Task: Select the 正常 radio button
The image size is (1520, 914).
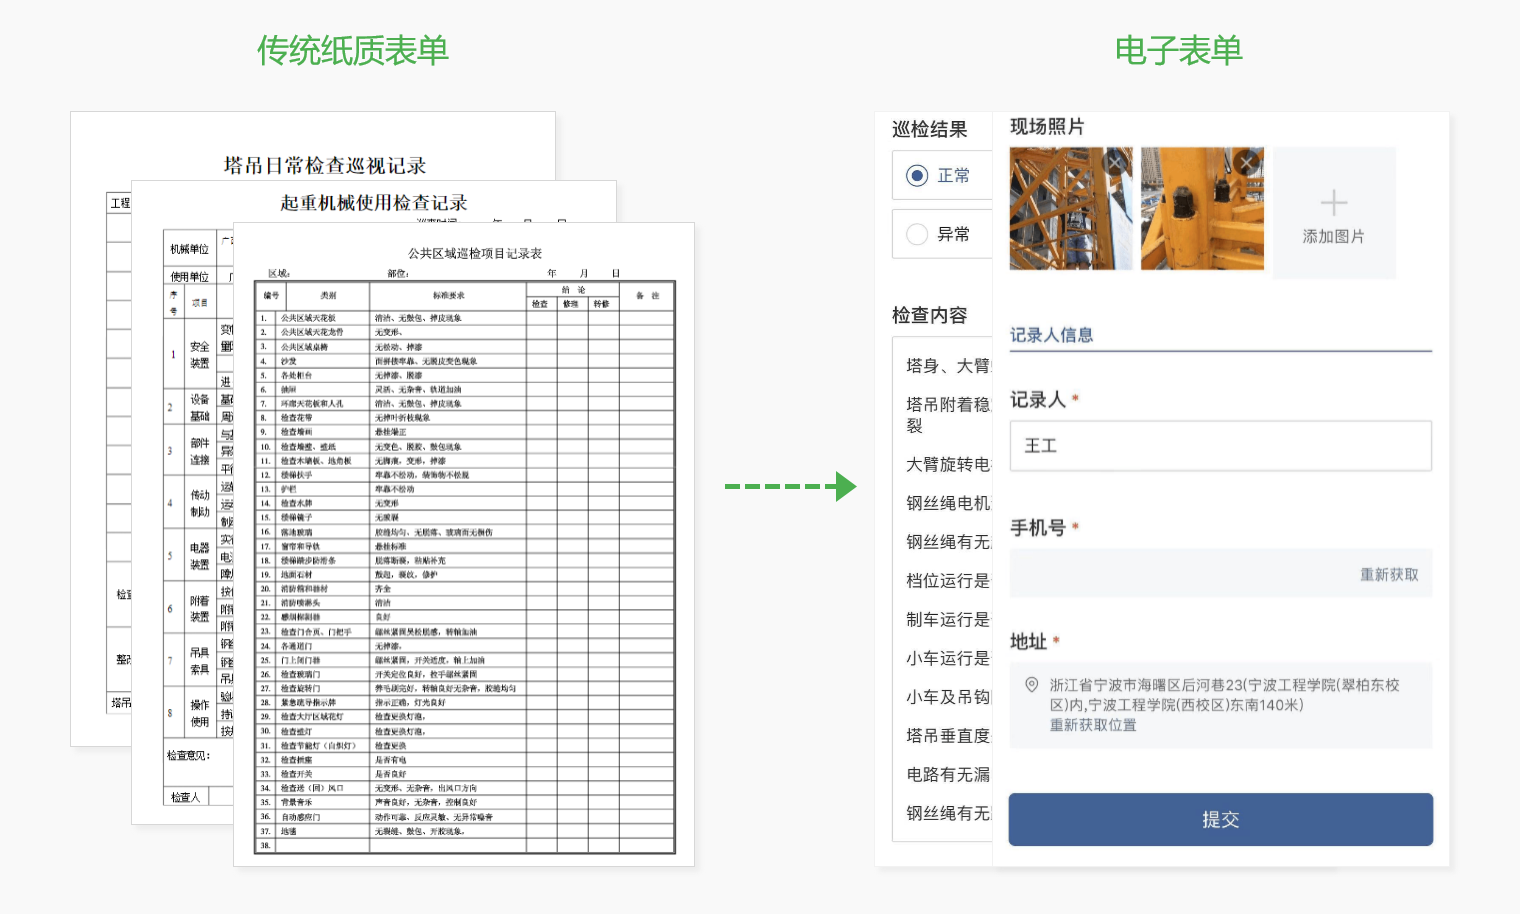Action: 917,176
